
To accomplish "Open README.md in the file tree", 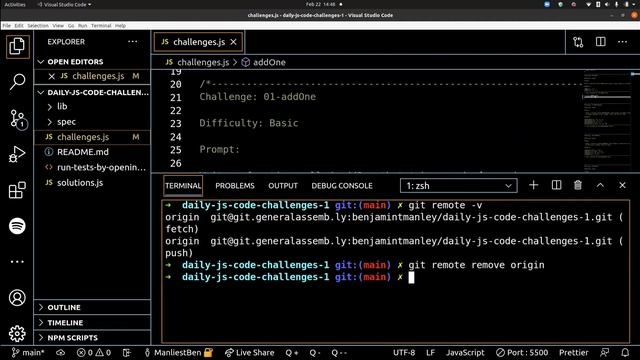I will coord(92,152).
